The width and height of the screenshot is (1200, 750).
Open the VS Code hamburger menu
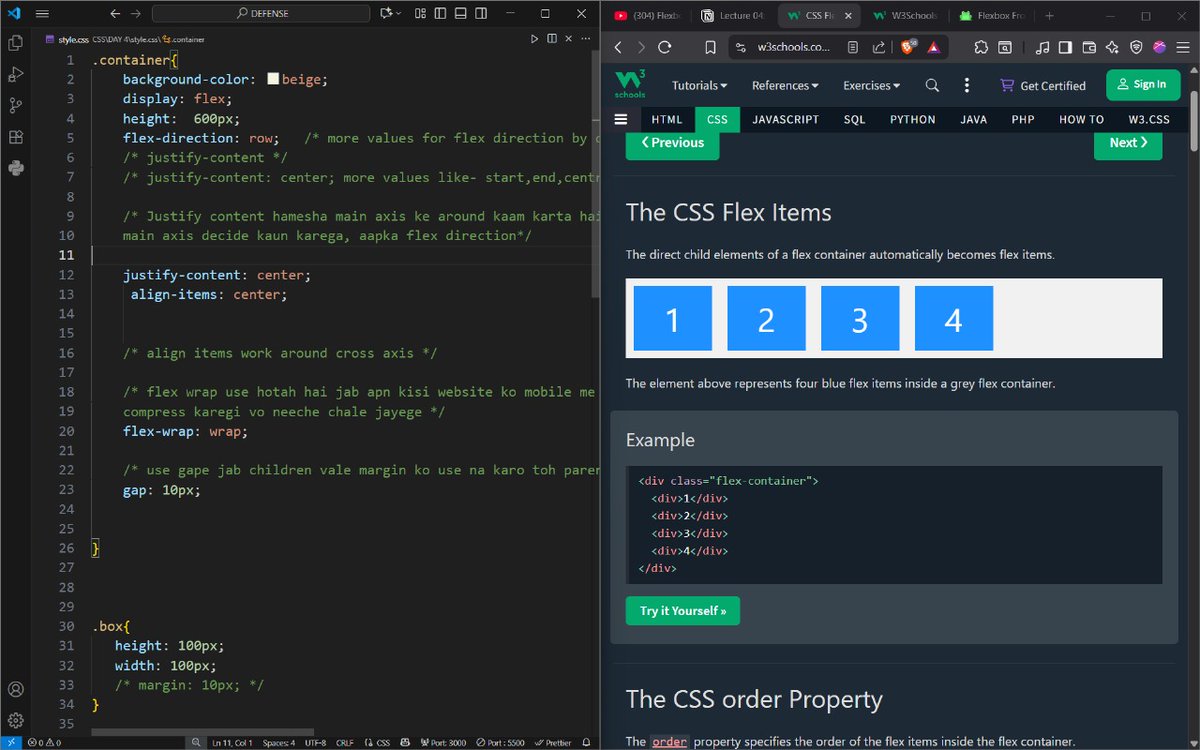coord(41,13)
